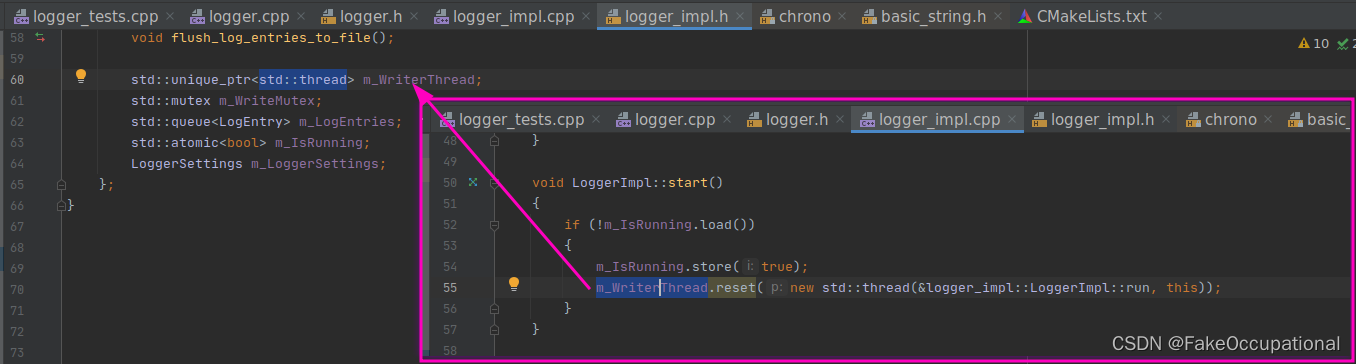Click the lightbulb on line 55 in inset editor
This screenshot has height=364, width=1356.
(x=514, y=284)
